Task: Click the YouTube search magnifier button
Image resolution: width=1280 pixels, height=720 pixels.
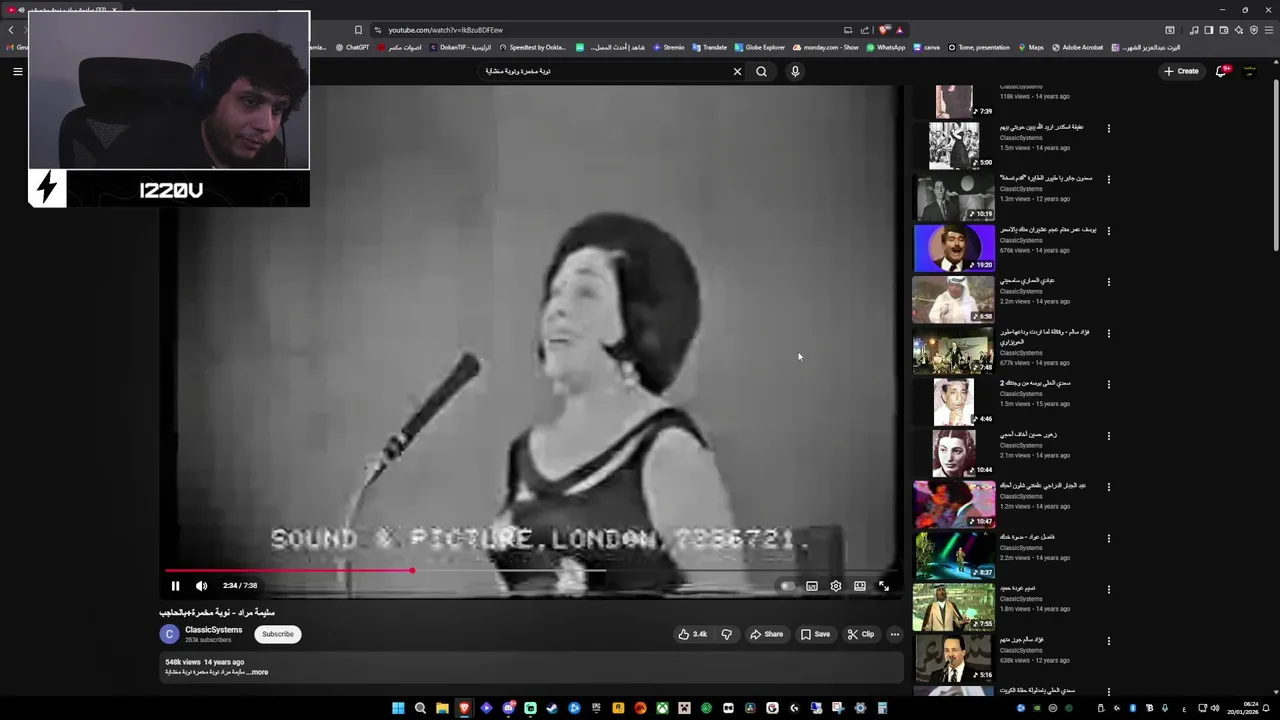Action: click(761, 71)
